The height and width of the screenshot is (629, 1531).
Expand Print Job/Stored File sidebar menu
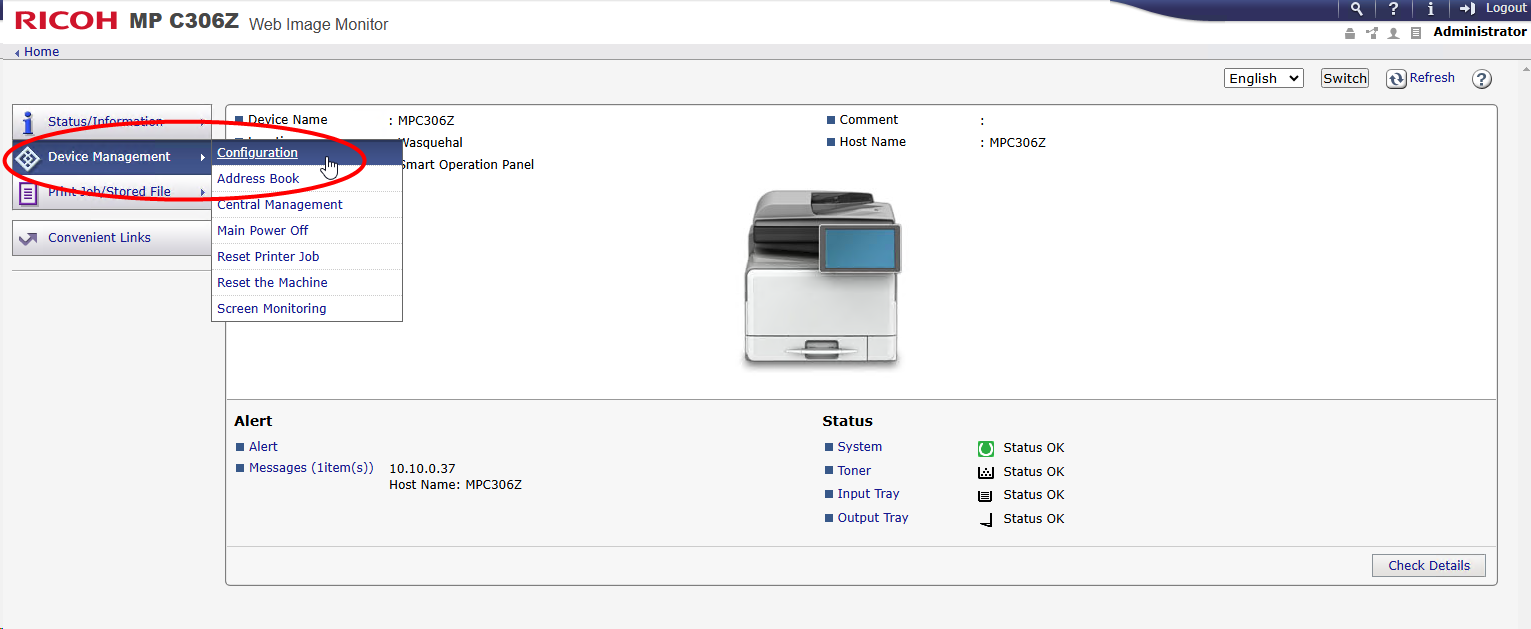click(112, 192)
